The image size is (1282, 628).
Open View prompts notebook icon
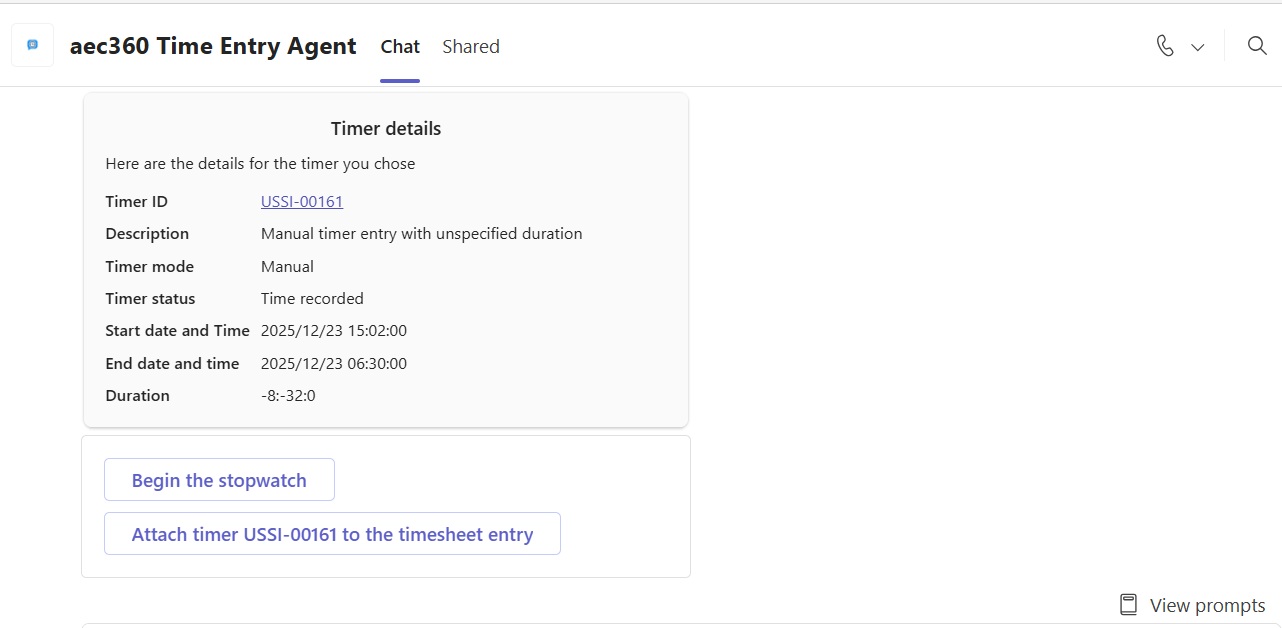(1129, 605)
